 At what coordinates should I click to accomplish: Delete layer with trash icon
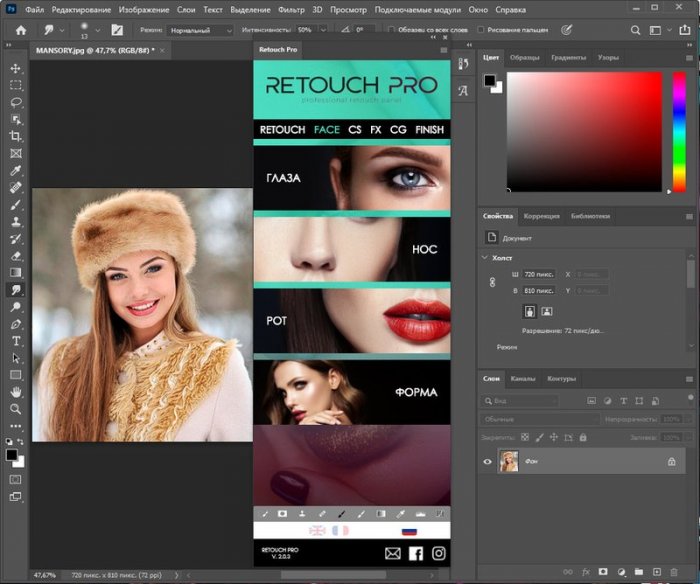tap(674, 571)
